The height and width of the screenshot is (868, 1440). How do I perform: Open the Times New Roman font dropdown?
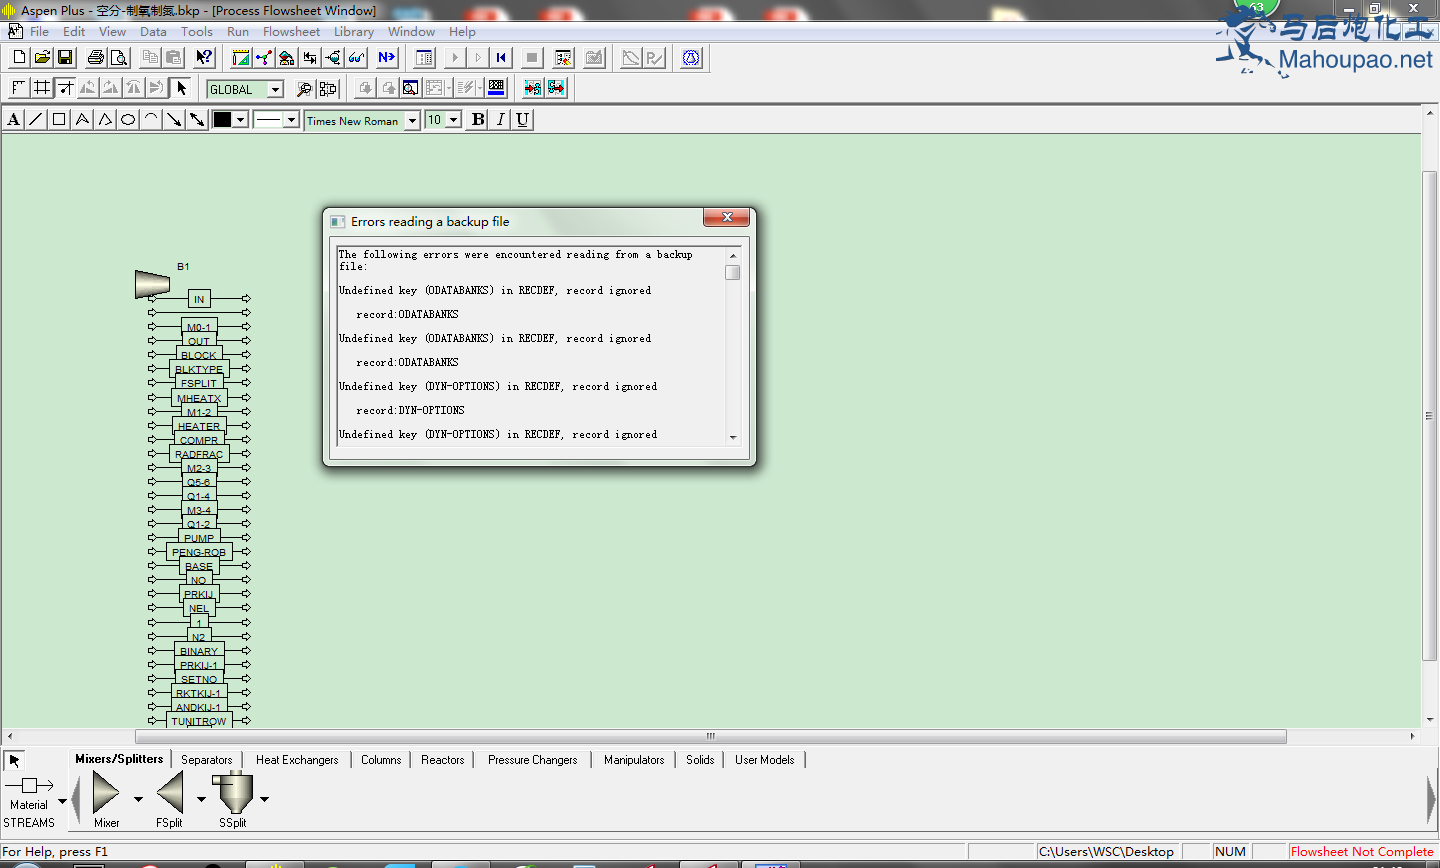[412, 120]
